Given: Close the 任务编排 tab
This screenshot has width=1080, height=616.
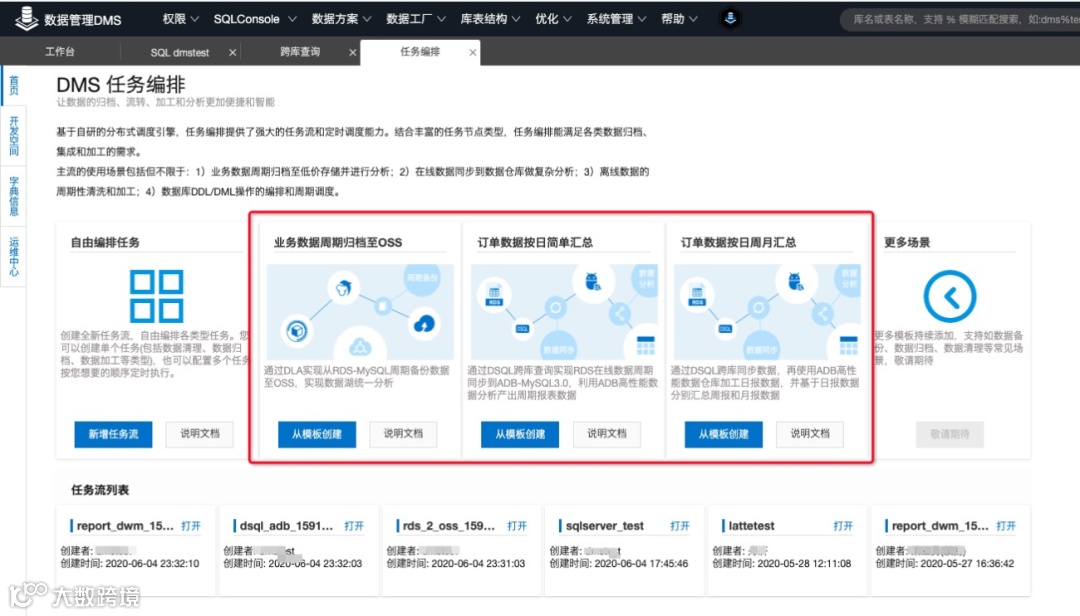Looking at the screenshot, I should (x=472, y=52).
